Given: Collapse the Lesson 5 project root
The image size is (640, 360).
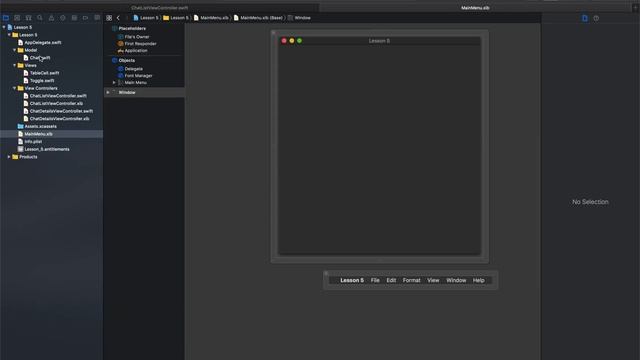Looking at the screenshot, I should coord(4,27).
